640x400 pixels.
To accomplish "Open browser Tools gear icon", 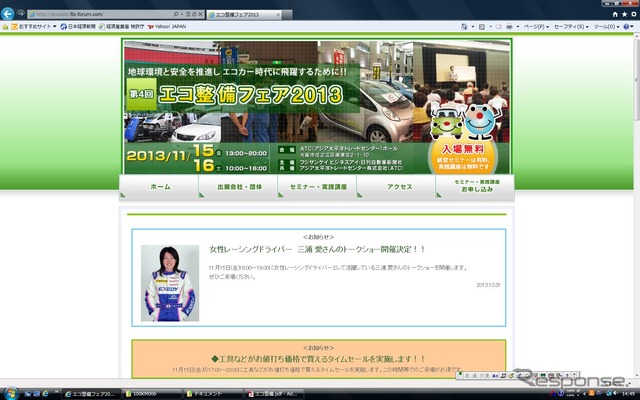I will click(x=634, y=14).
